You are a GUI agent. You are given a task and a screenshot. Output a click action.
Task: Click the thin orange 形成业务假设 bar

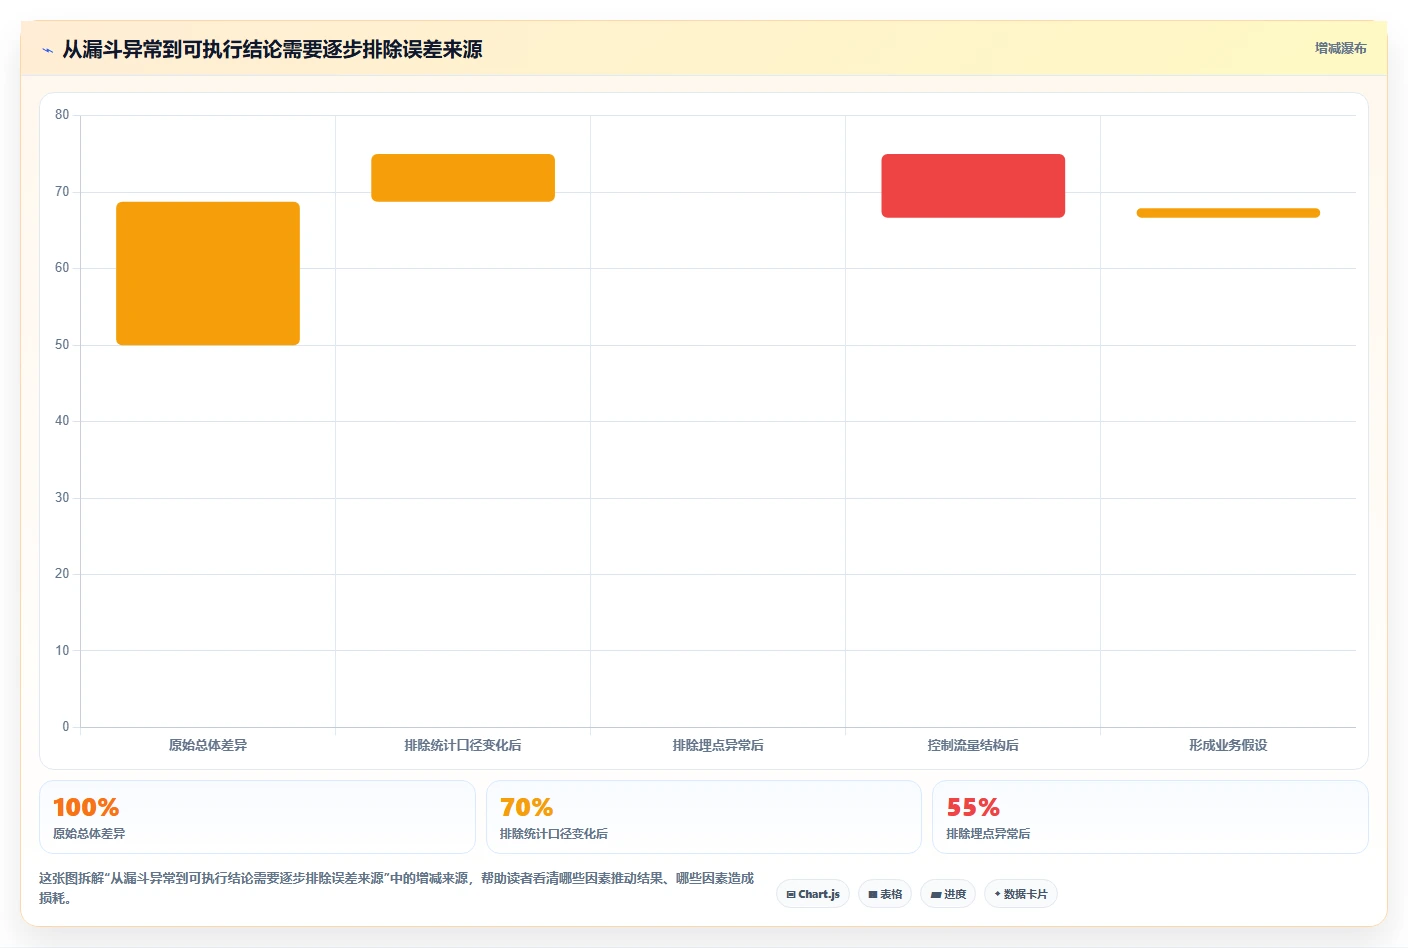1228,213
